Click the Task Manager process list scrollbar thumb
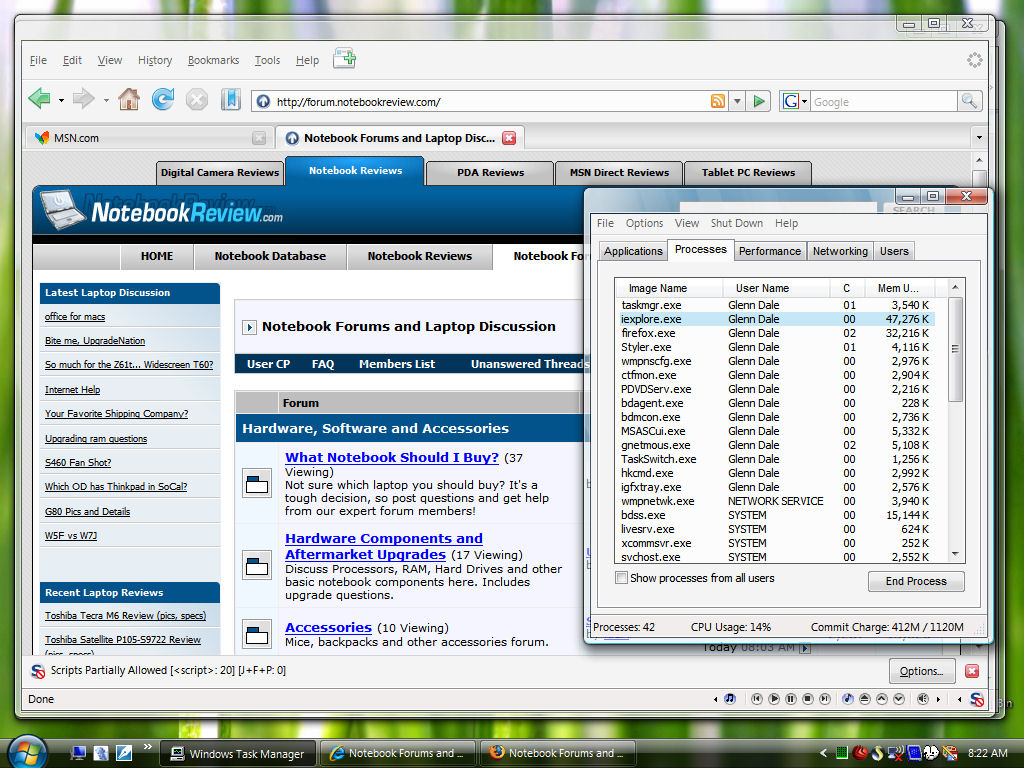The height and width of the screenshot is (768, 1024). tap(955, 349)
